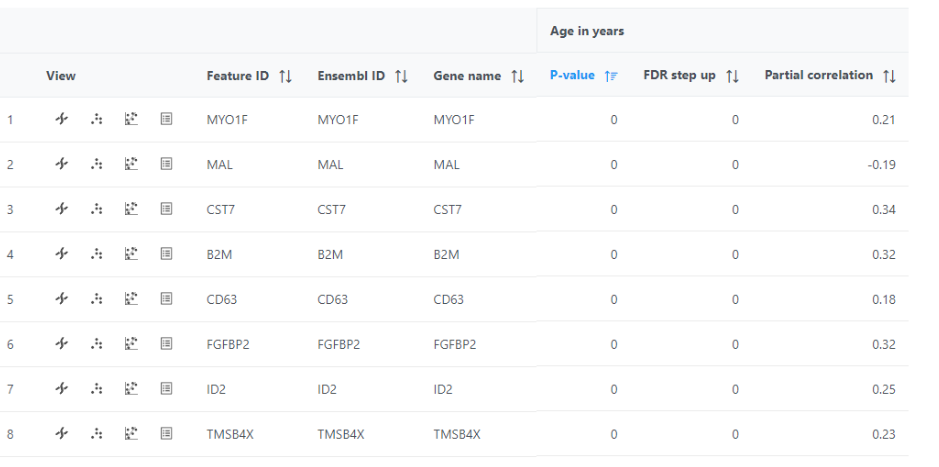Open extra details report for B2M row
The image size is (939, 467).
(166, 254)
